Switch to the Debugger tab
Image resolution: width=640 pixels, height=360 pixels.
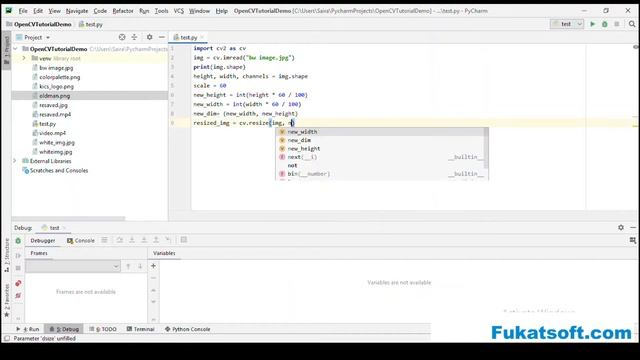click(x=43, y=240)
